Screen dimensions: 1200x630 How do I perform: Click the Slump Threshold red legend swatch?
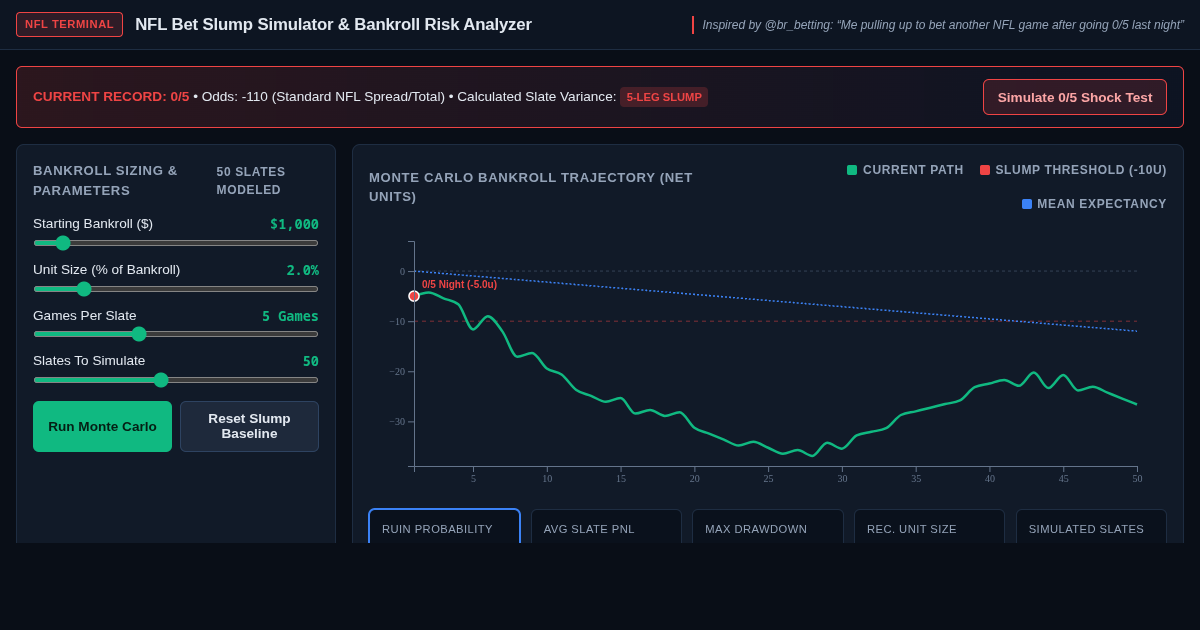coord(985,170)
